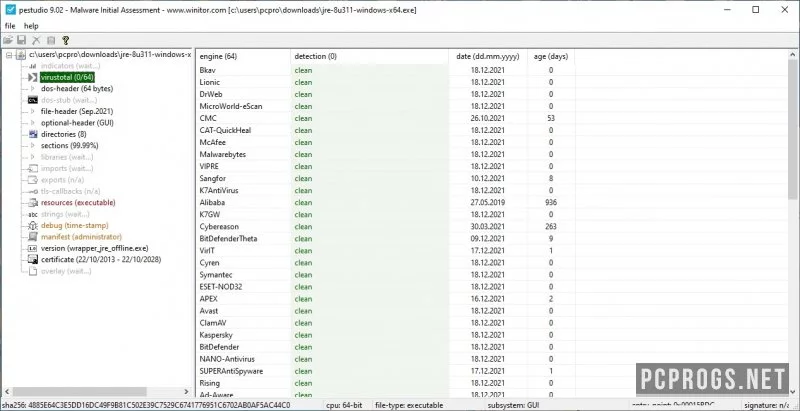Click the pestudio app icon in title bar
The image size is (800, 411).
tap(9, 10)
